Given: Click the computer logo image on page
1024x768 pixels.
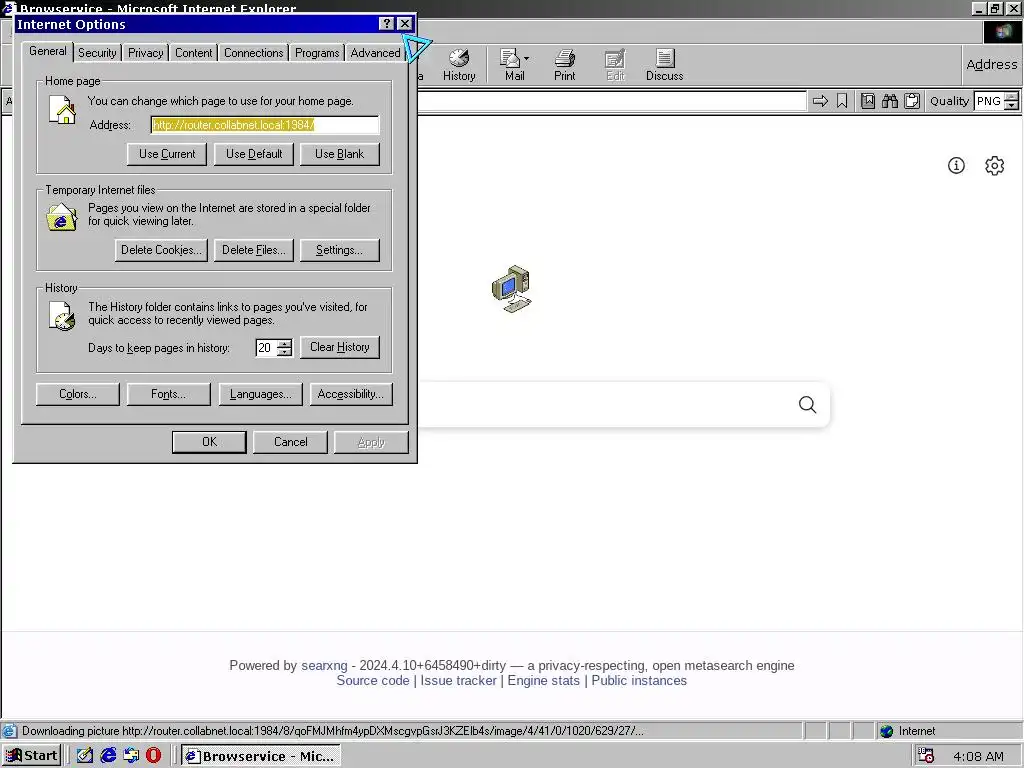Looking at the screenshot, I should (x=512, y=289).
